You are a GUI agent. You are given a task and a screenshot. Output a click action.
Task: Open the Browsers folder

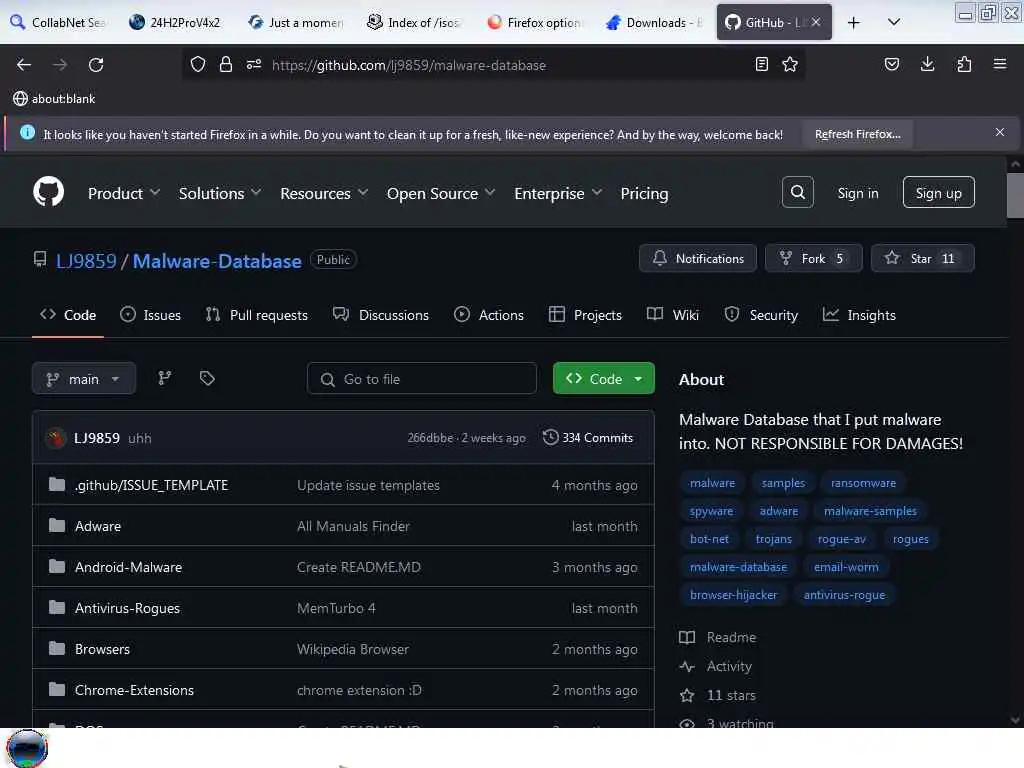103,649
